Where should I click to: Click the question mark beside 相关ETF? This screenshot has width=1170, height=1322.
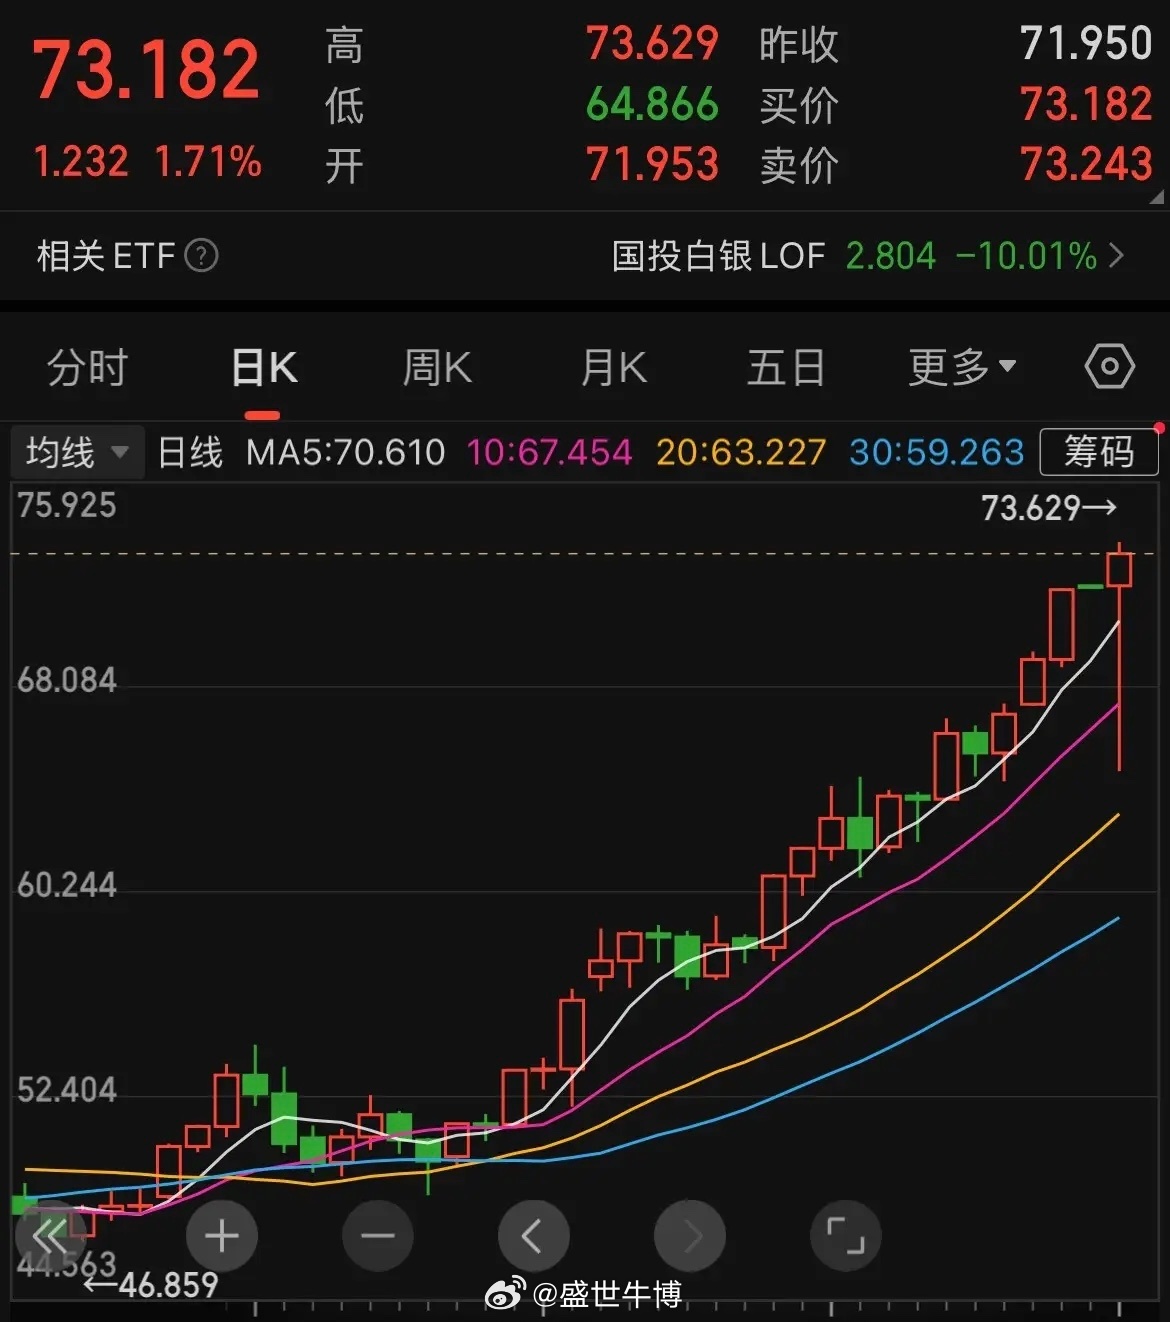pyautogui.click(x=202, y=257)
